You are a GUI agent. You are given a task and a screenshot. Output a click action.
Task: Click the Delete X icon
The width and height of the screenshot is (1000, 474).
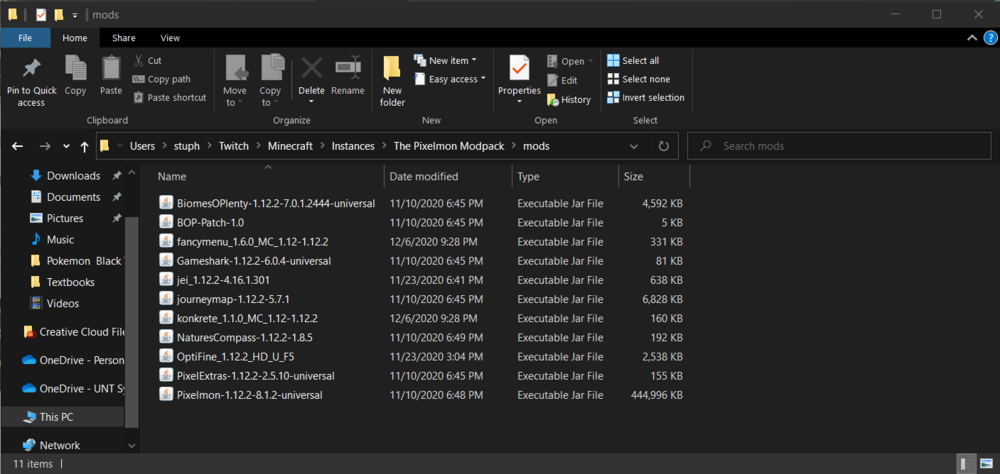pos(312,68)
